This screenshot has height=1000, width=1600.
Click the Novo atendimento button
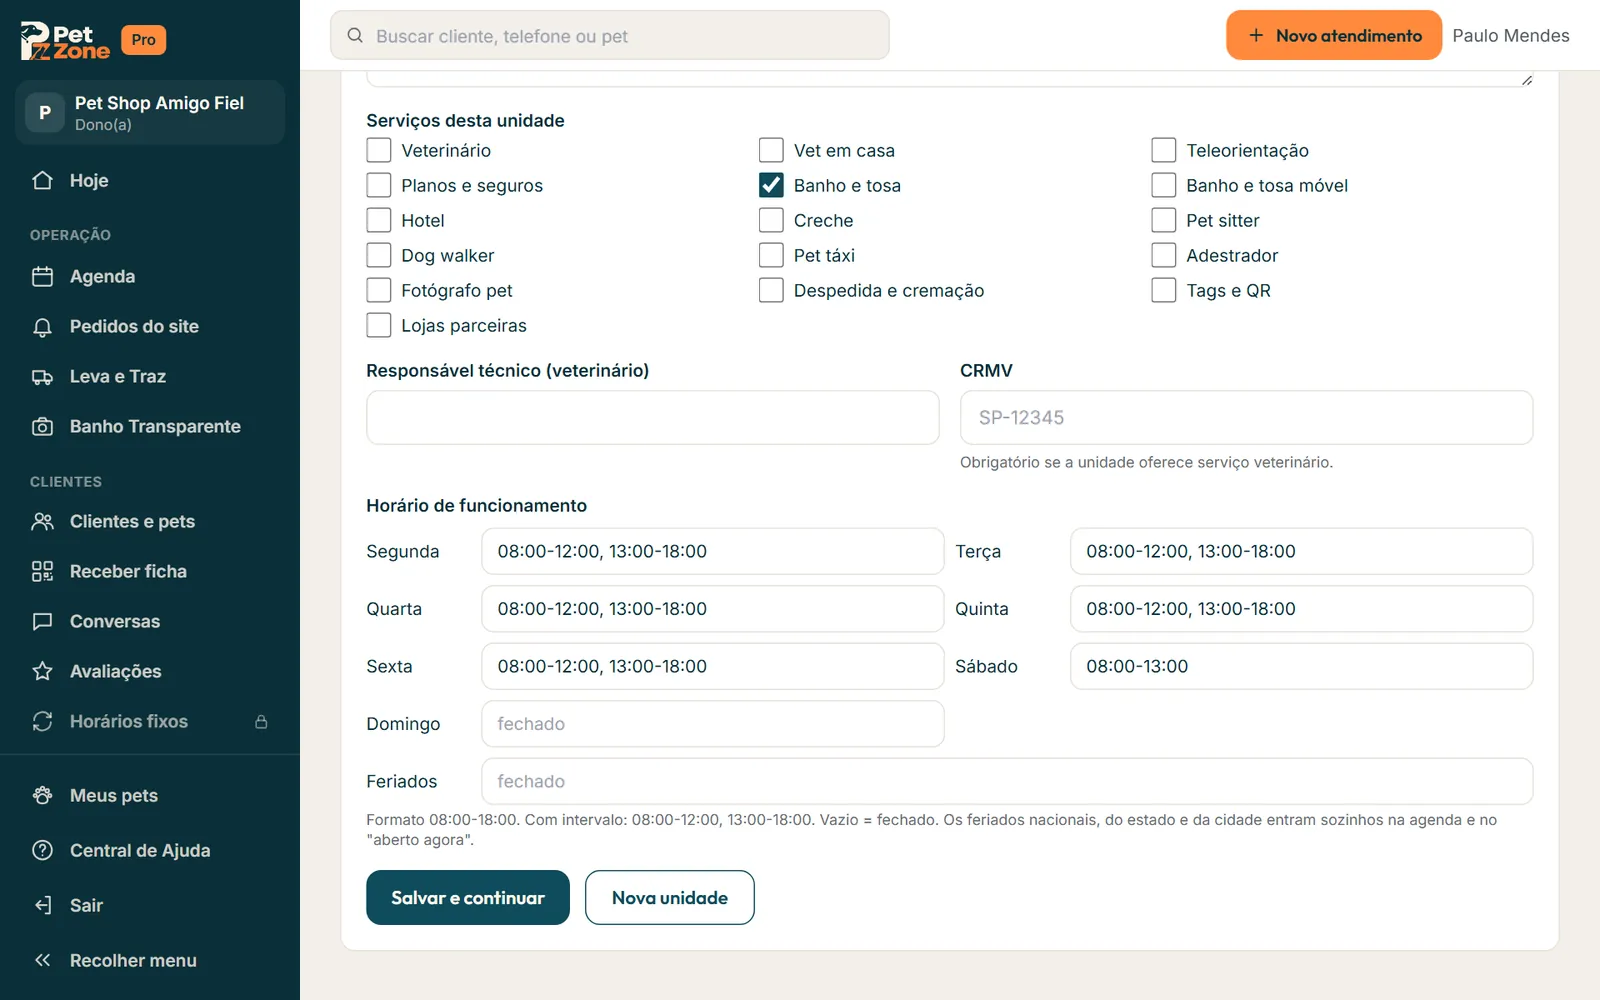[1334, 36]
